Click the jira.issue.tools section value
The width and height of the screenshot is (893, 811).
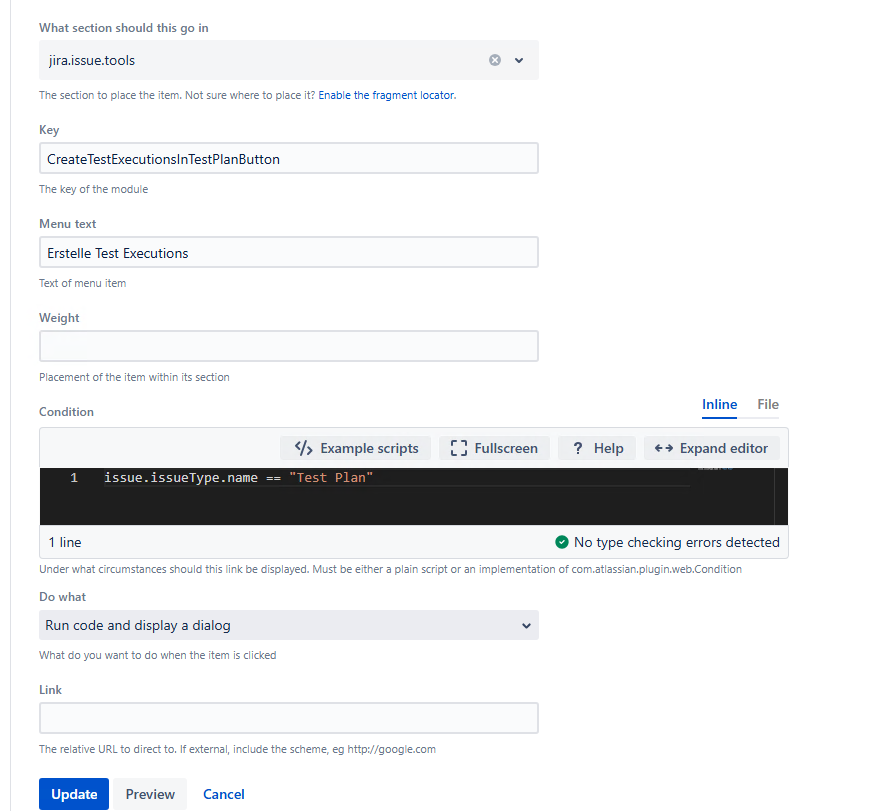coord(92,60)
